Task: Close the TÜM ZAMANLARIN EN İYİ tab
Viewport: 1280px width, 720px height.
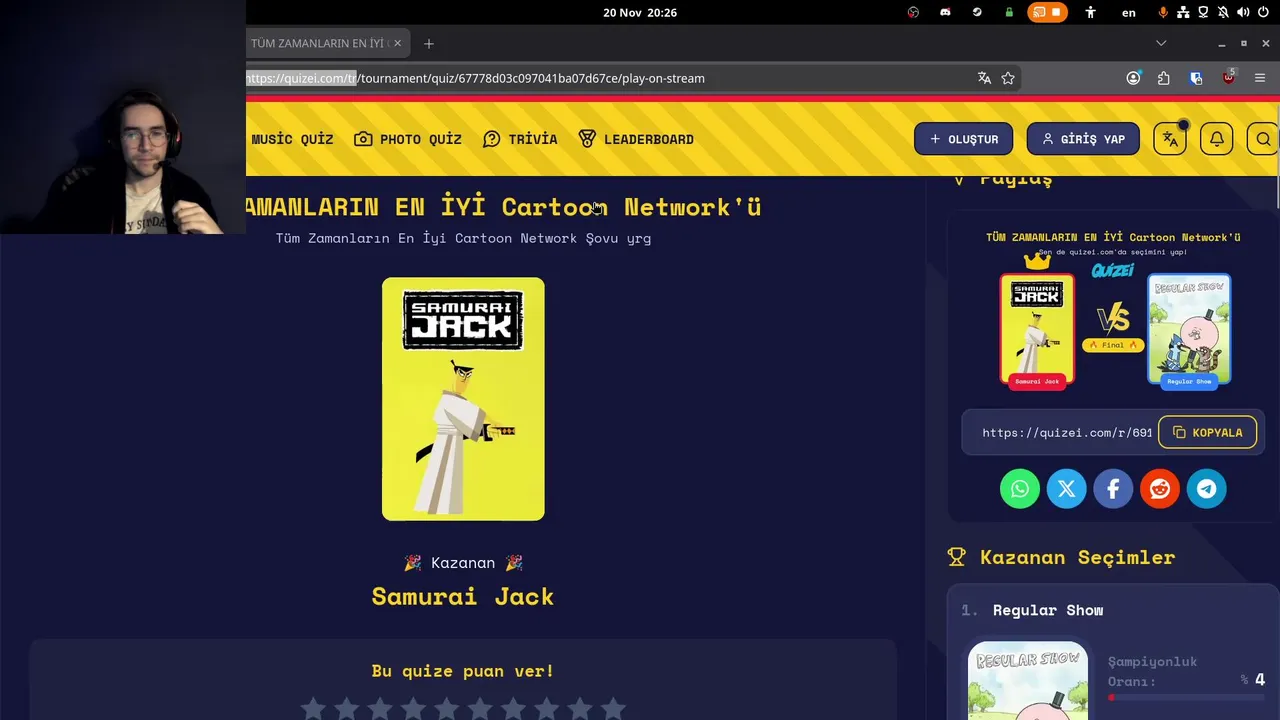Action: 397,43
